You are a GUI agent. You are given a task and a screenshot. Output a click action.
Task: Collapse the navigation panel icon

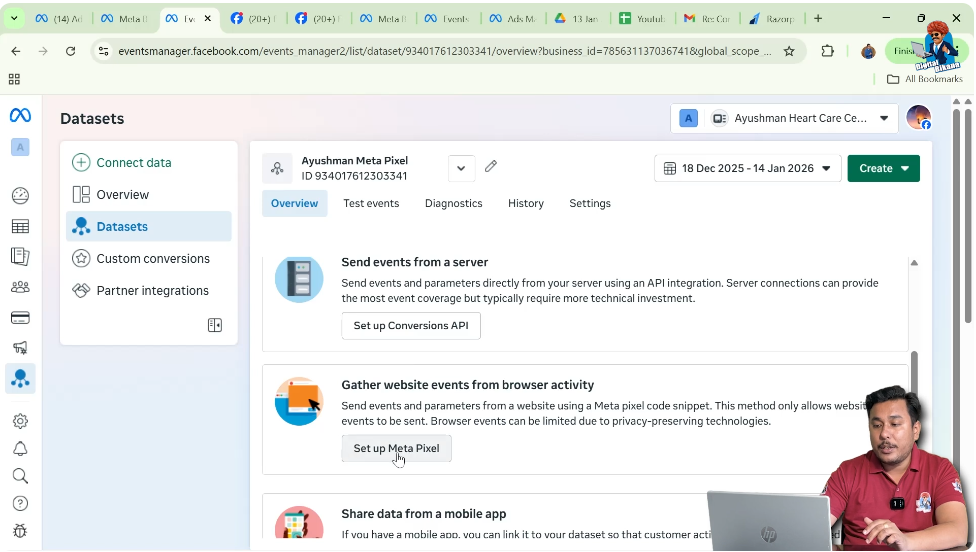[x=215, y=325]
